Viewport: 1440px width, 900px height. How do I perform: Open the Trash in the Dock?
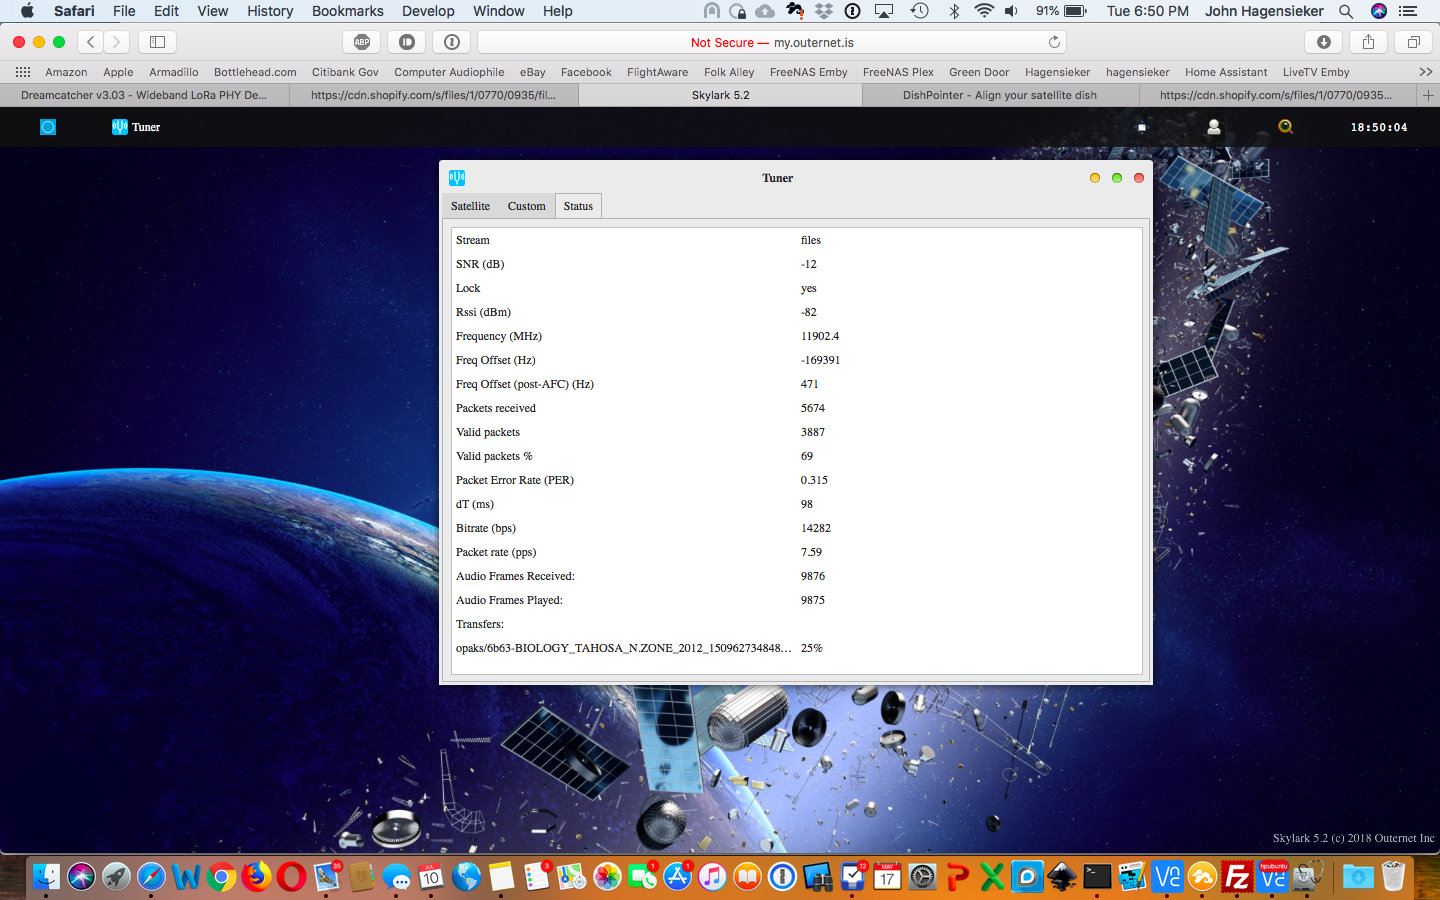click(1393, 877)
